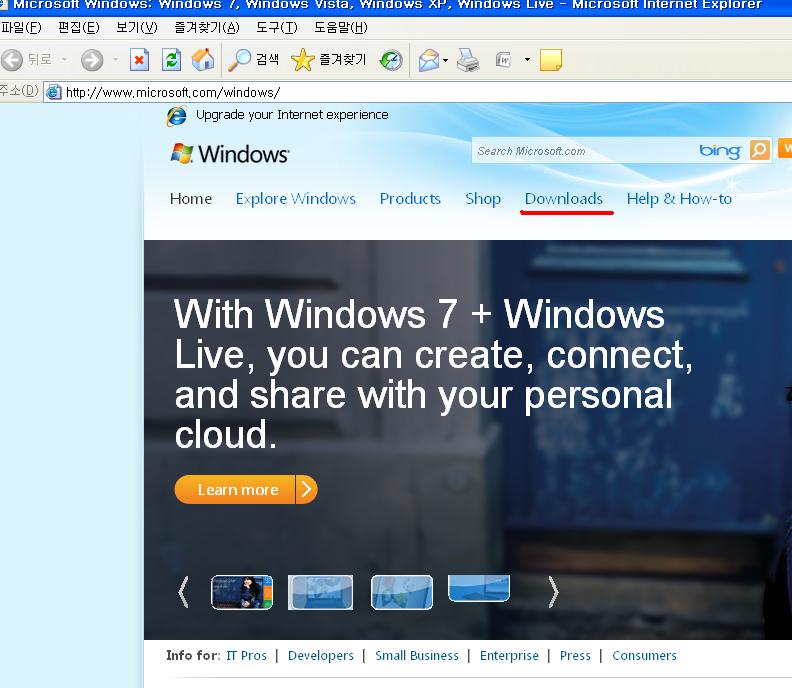Image resolution: width=792 pixels, height=688 pixels.
Task: Click the yellow note icon in the toolbar
Action: [551, 60]
